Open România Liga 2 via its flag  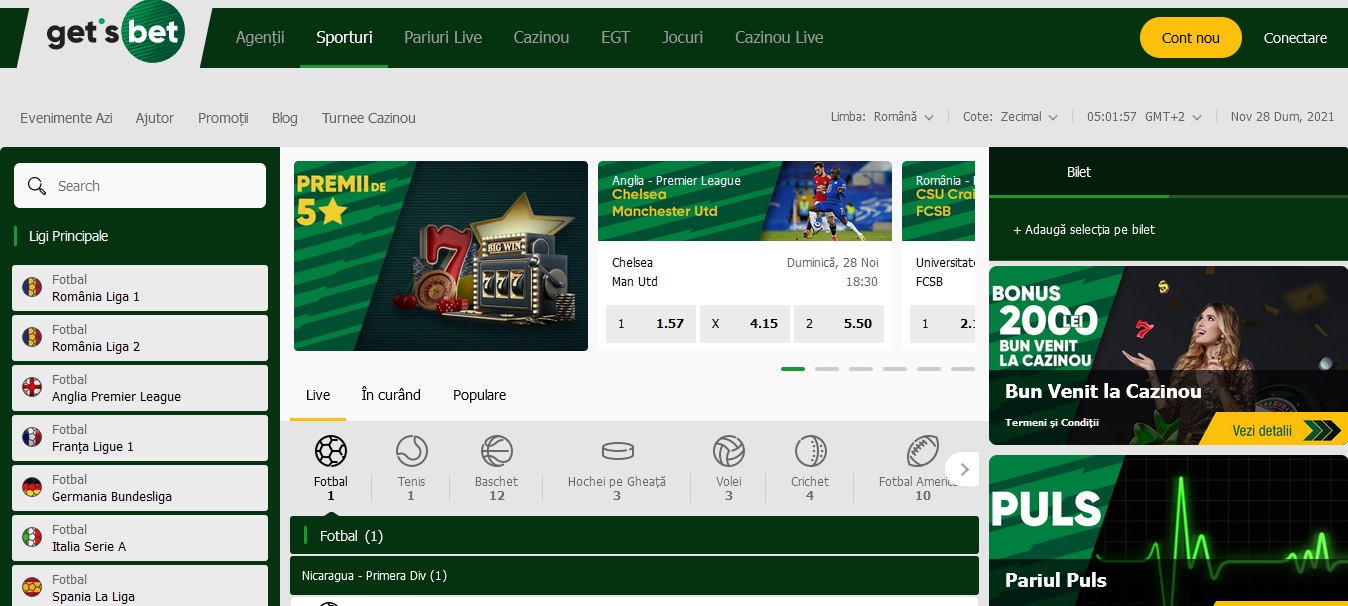(x=32, y=338)
